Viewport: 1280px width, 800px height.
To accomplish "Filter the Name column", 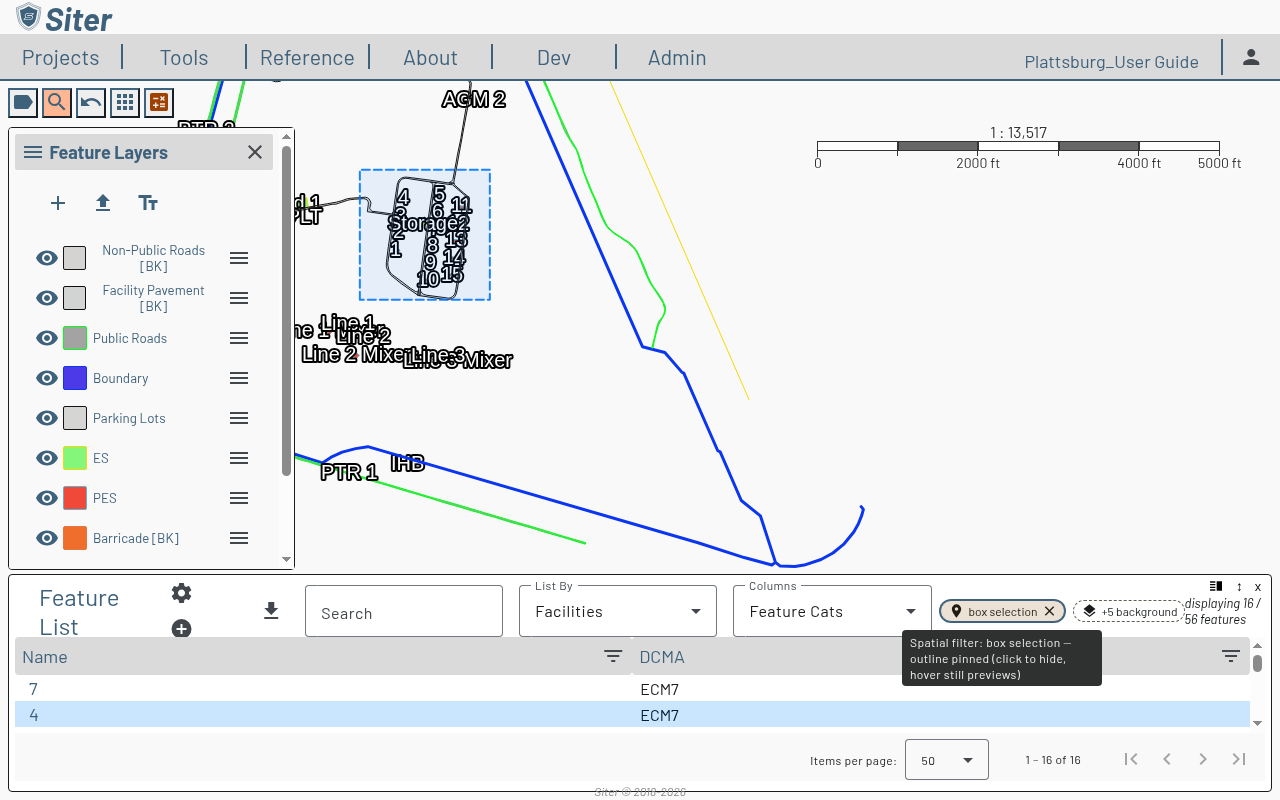I will coord(613,656).
